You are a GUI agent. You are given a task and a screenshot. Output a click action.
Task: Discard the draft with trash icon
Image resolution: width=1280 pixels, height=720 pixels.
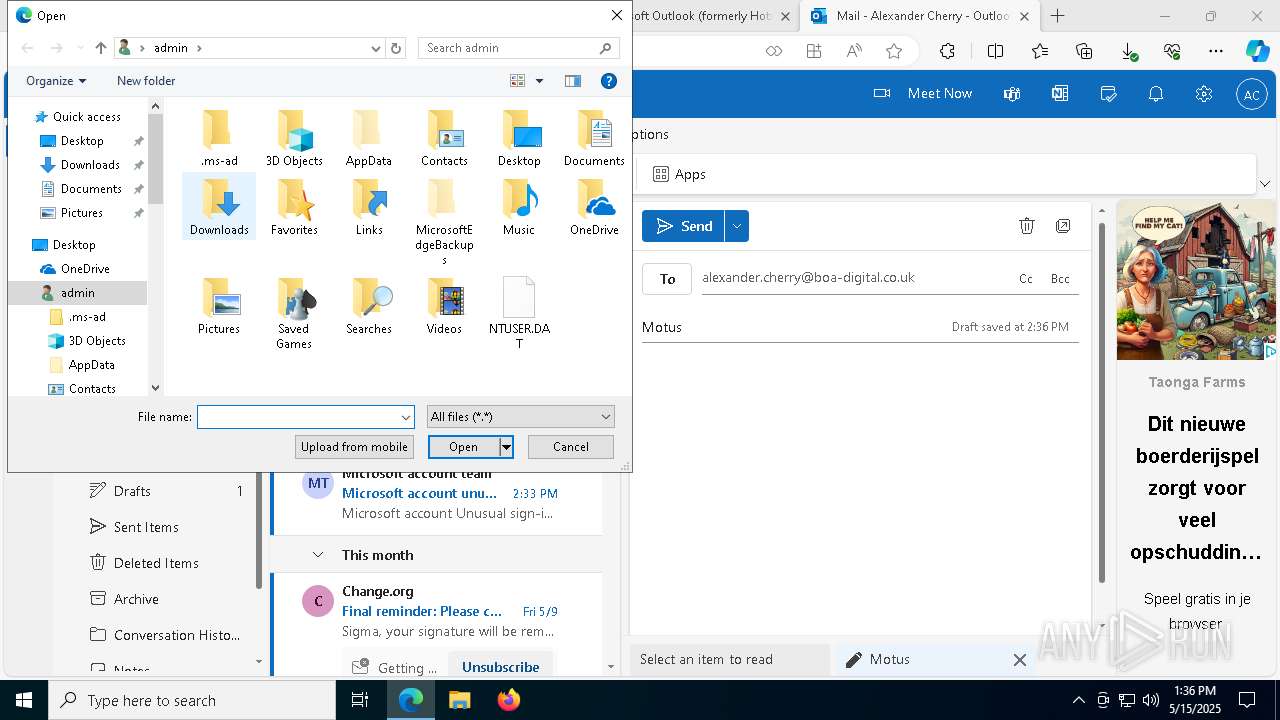(x=1026, y=226)
